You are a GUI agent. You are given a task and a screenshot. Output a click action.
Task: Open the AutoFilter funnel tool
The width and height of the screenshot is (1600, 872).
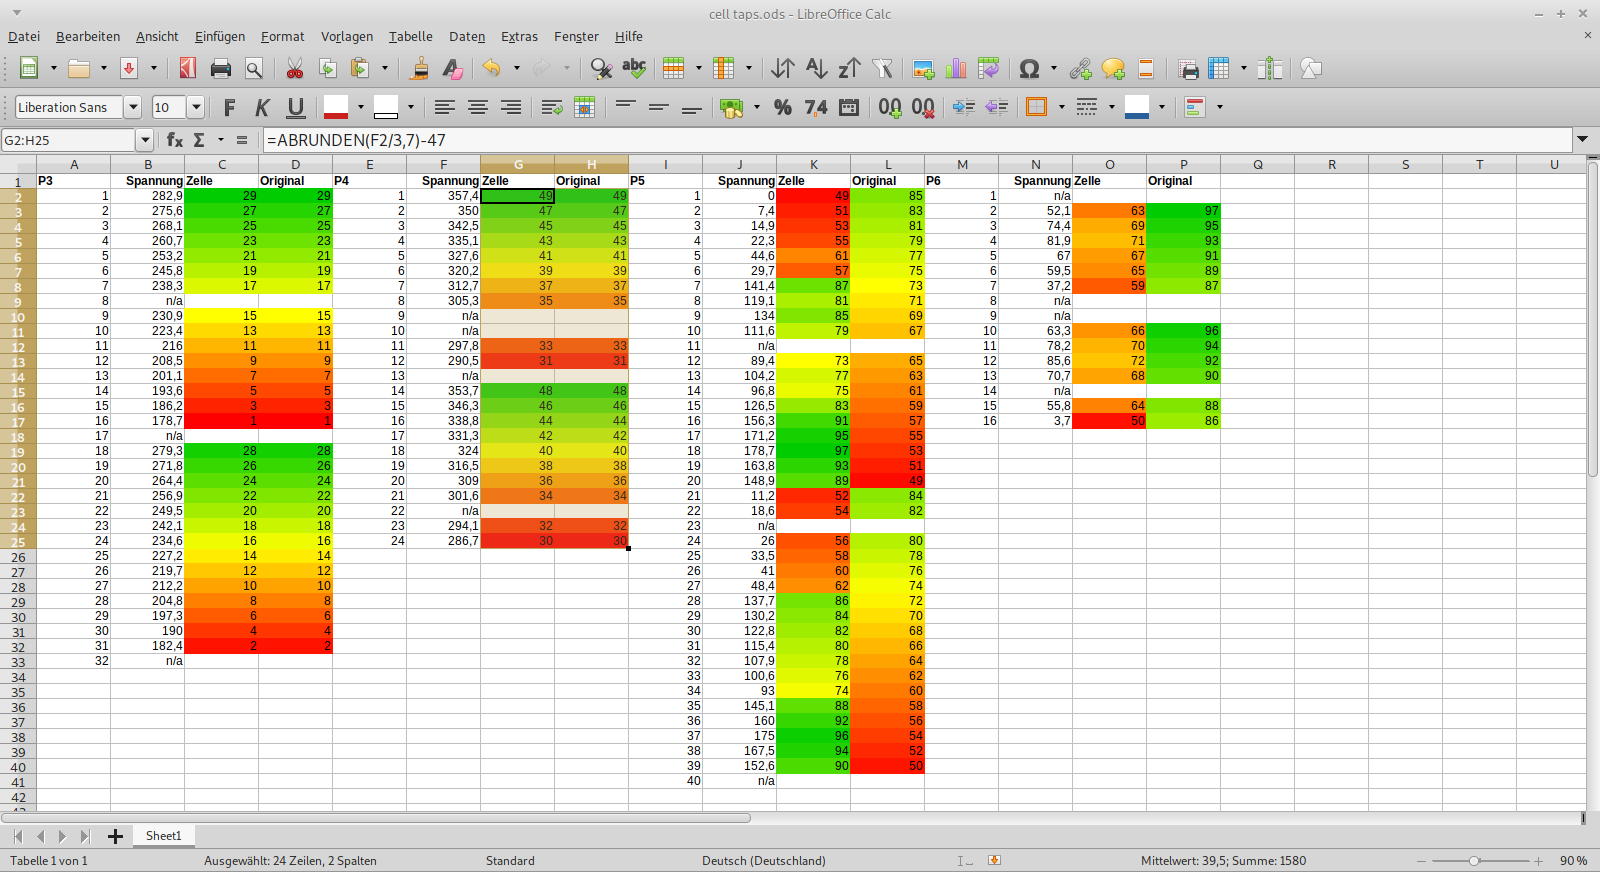click(x=882, y=69)
